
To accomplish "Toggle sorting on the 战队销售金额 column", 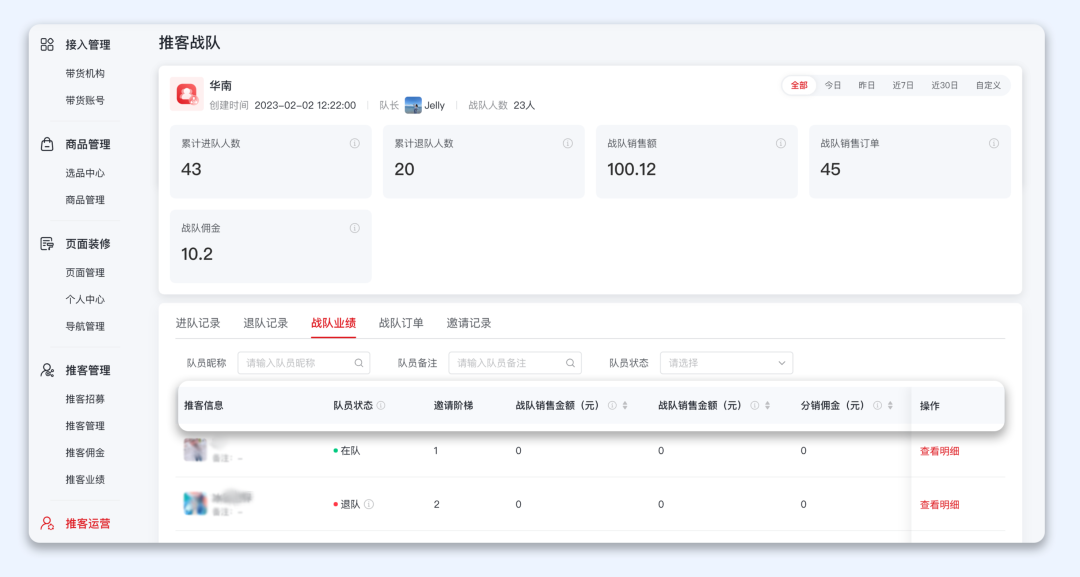I will (765, 405).
